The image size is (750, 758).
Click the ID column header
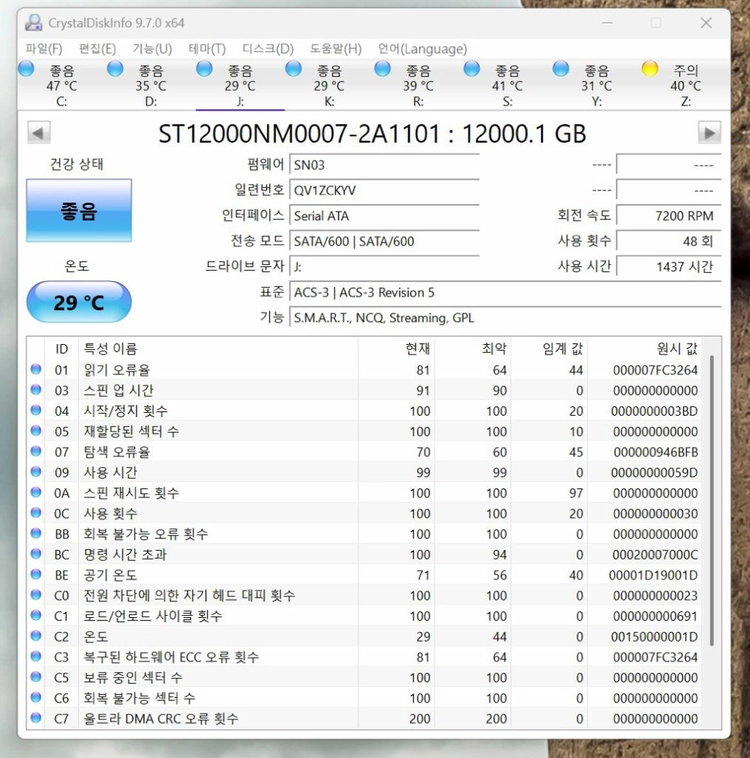(x=61, y=349)
